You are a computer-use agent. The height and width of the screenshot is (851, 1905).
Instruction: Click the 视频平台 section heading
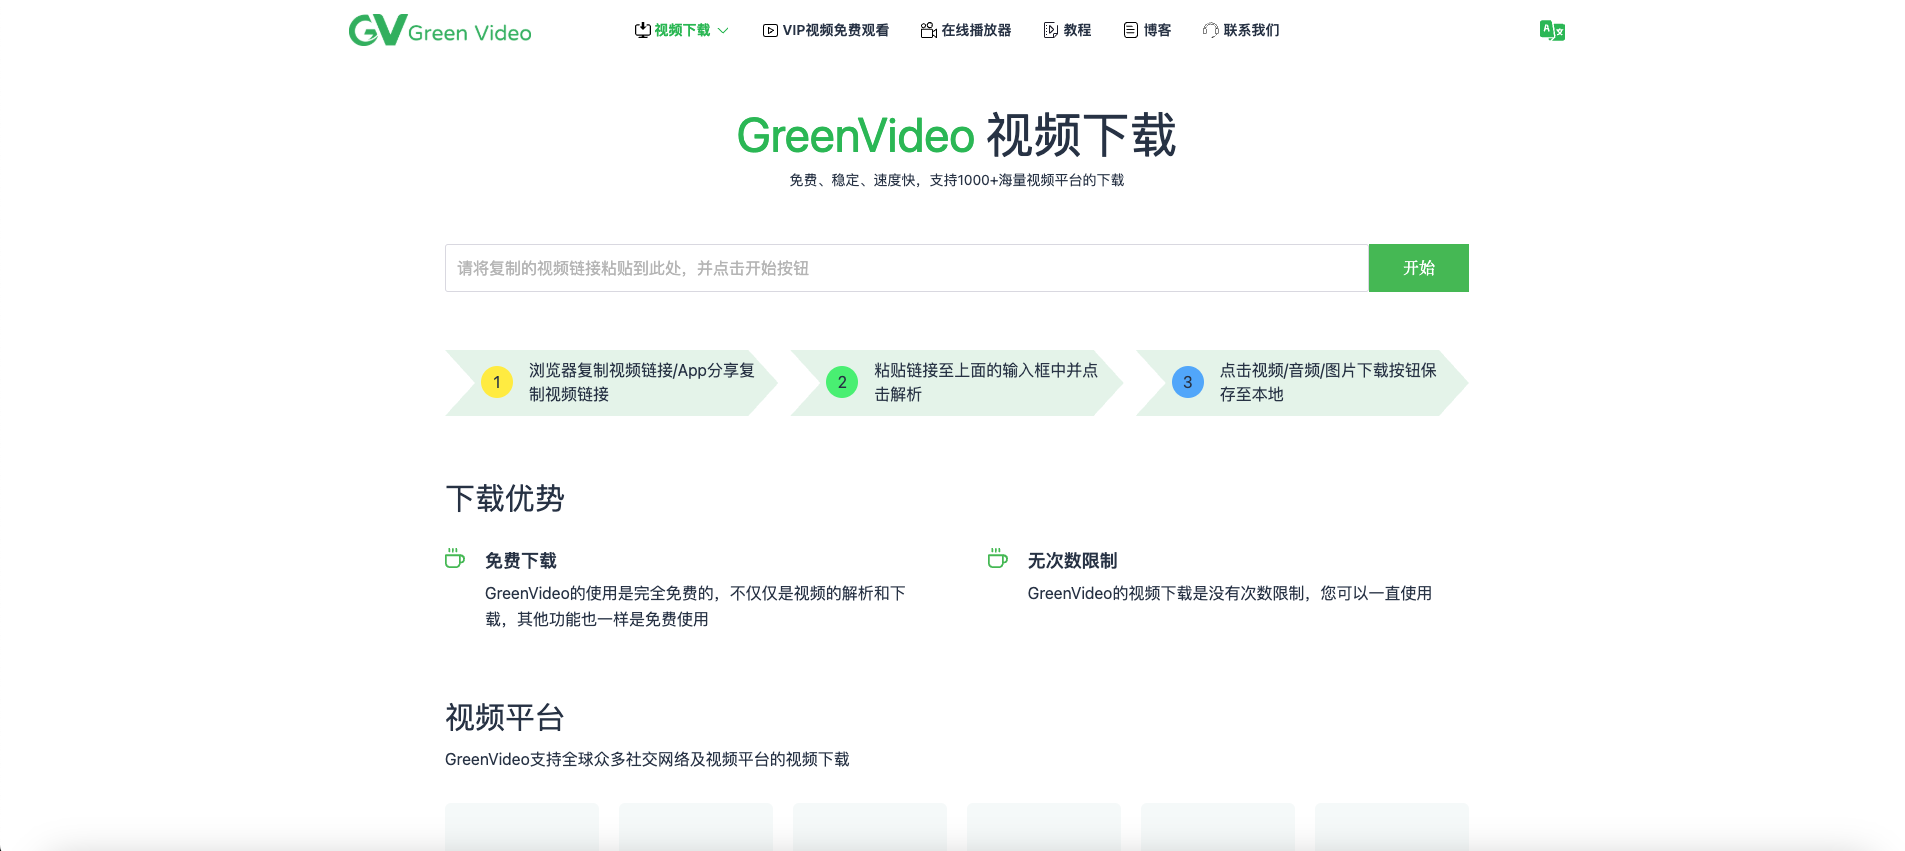[x=505, y=717]
